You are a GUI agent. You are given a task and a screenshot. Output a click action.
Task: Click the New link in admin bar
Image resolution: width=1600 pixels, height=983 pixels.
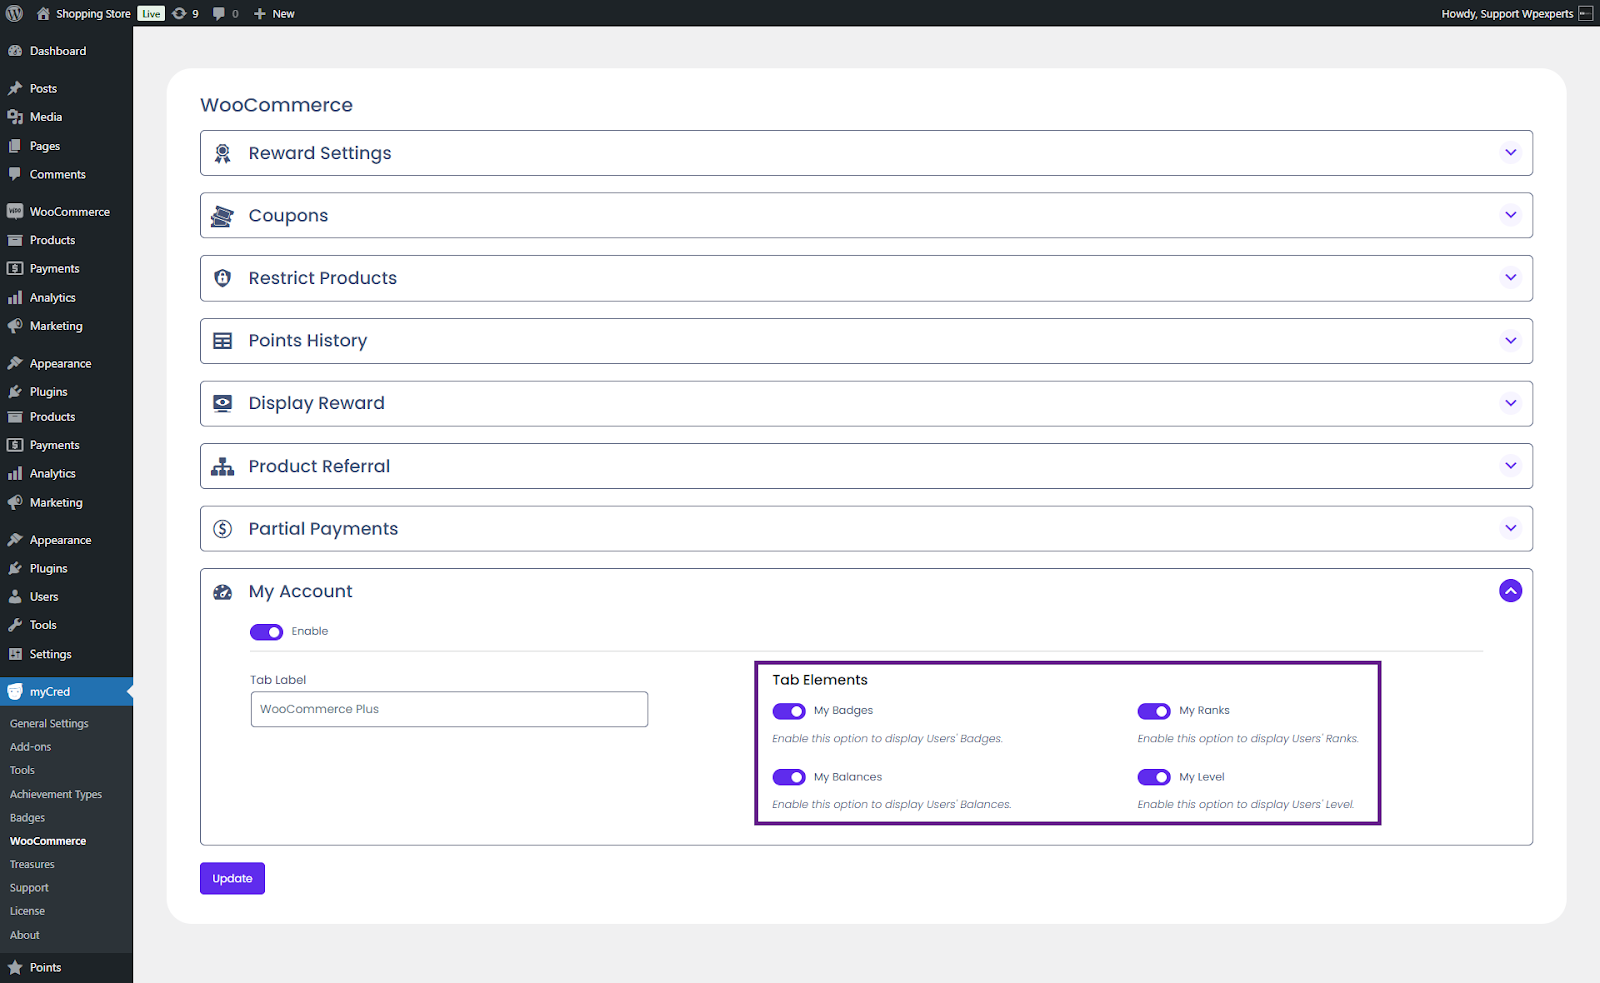[x=275, y=14]
